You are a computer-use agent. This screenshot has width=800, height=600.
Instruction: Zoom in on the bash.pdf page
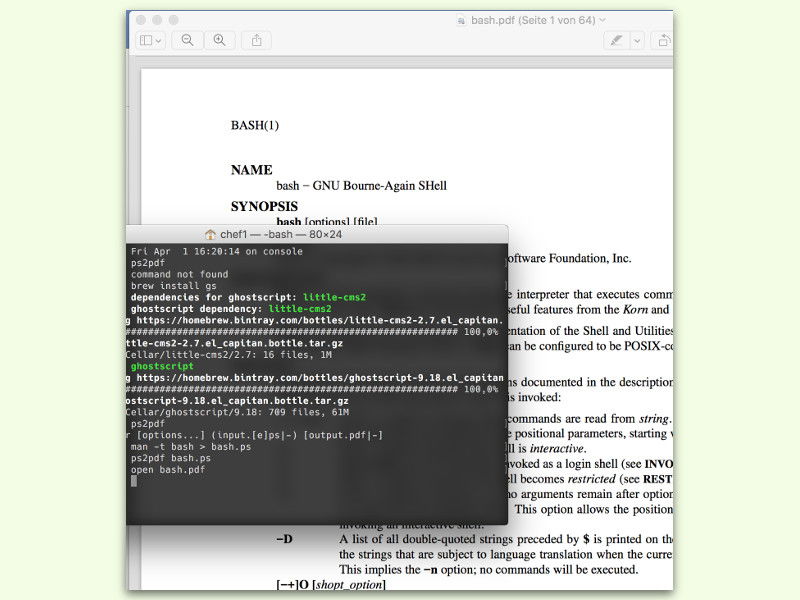[219, 40]
